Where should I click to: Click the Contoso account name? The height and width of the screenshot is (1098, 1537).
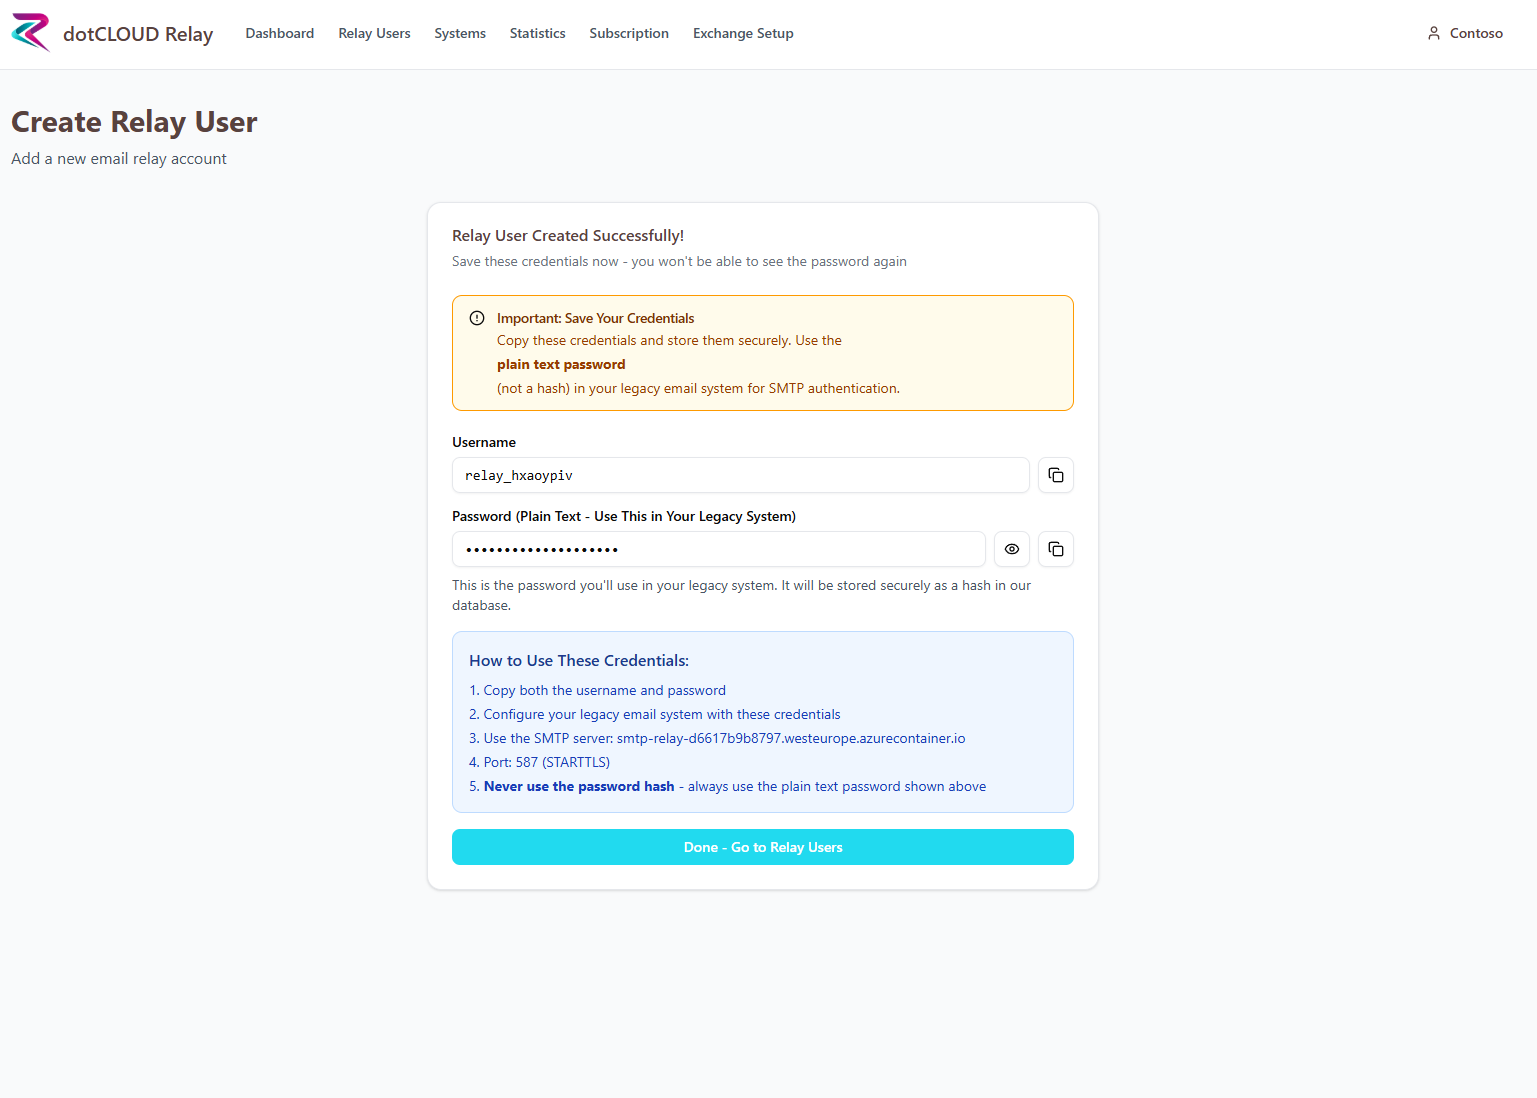(1475, 33)
